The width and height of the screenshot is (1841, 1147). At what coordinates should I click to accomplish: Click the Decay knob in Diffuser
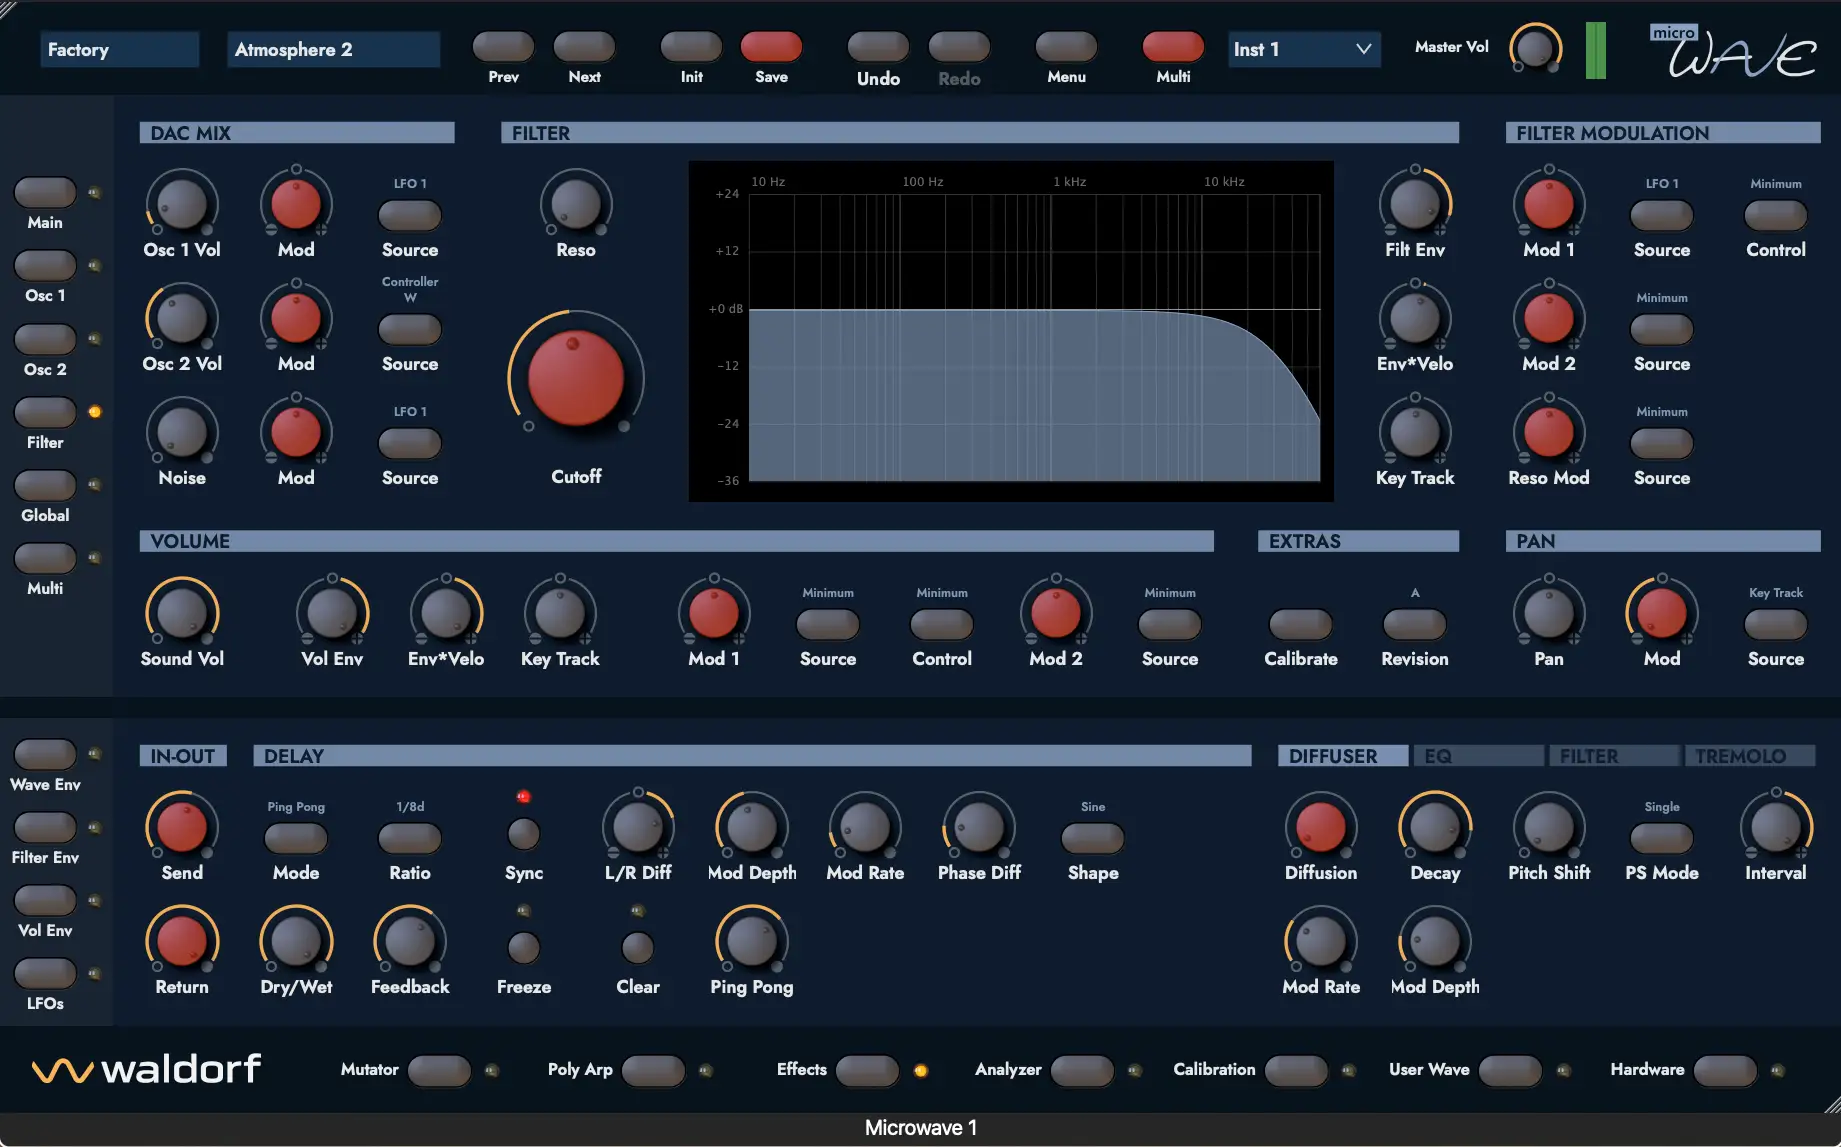(1435, 827)
